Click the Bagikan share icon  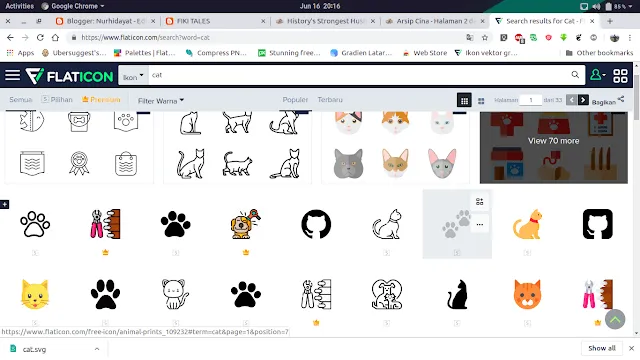(x=620, y=99)
